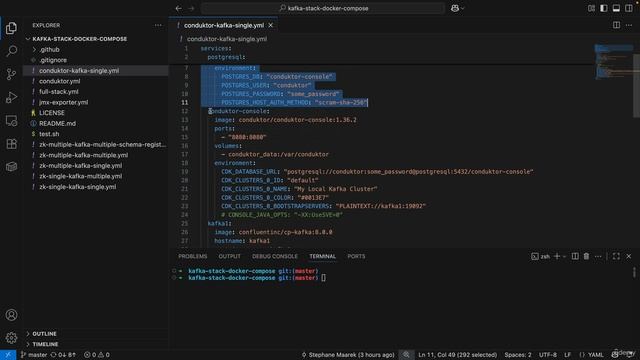Viewport: 640px width, 360px height.
Task: Open launch profile dropdown beside plus
Action: (x=564, y=256)
